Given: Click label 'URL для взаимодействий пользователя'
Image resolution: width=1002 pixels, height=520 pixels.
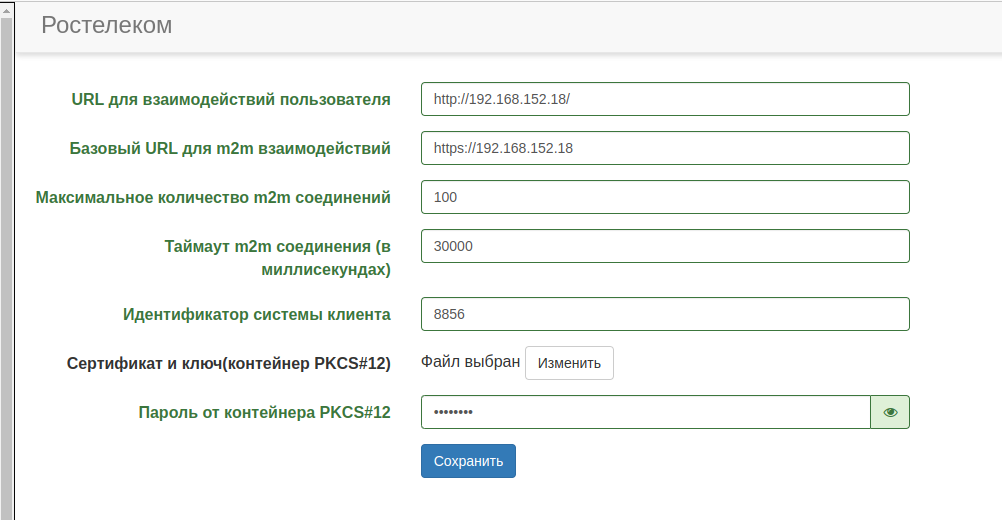Looking at the screenshot, I should pyautogui.click(x=231, y=100).
